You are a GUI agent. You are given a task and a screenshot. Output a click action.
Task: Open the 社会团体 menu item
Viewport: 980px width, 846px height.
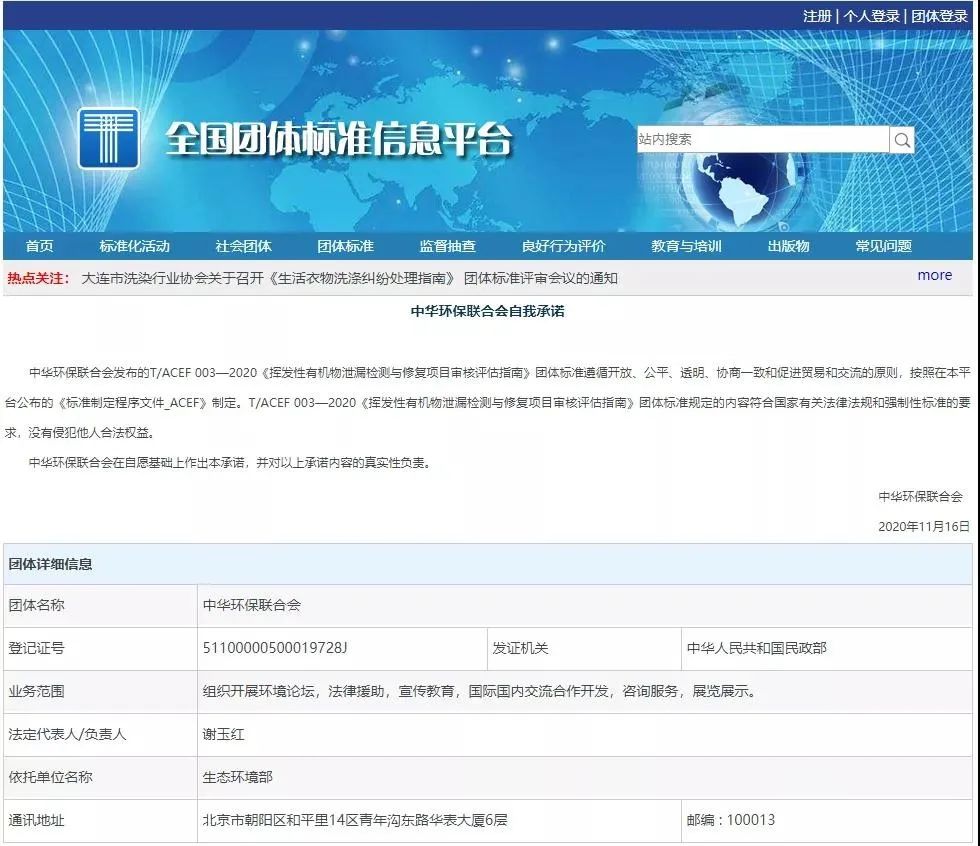tap(243, 246)
